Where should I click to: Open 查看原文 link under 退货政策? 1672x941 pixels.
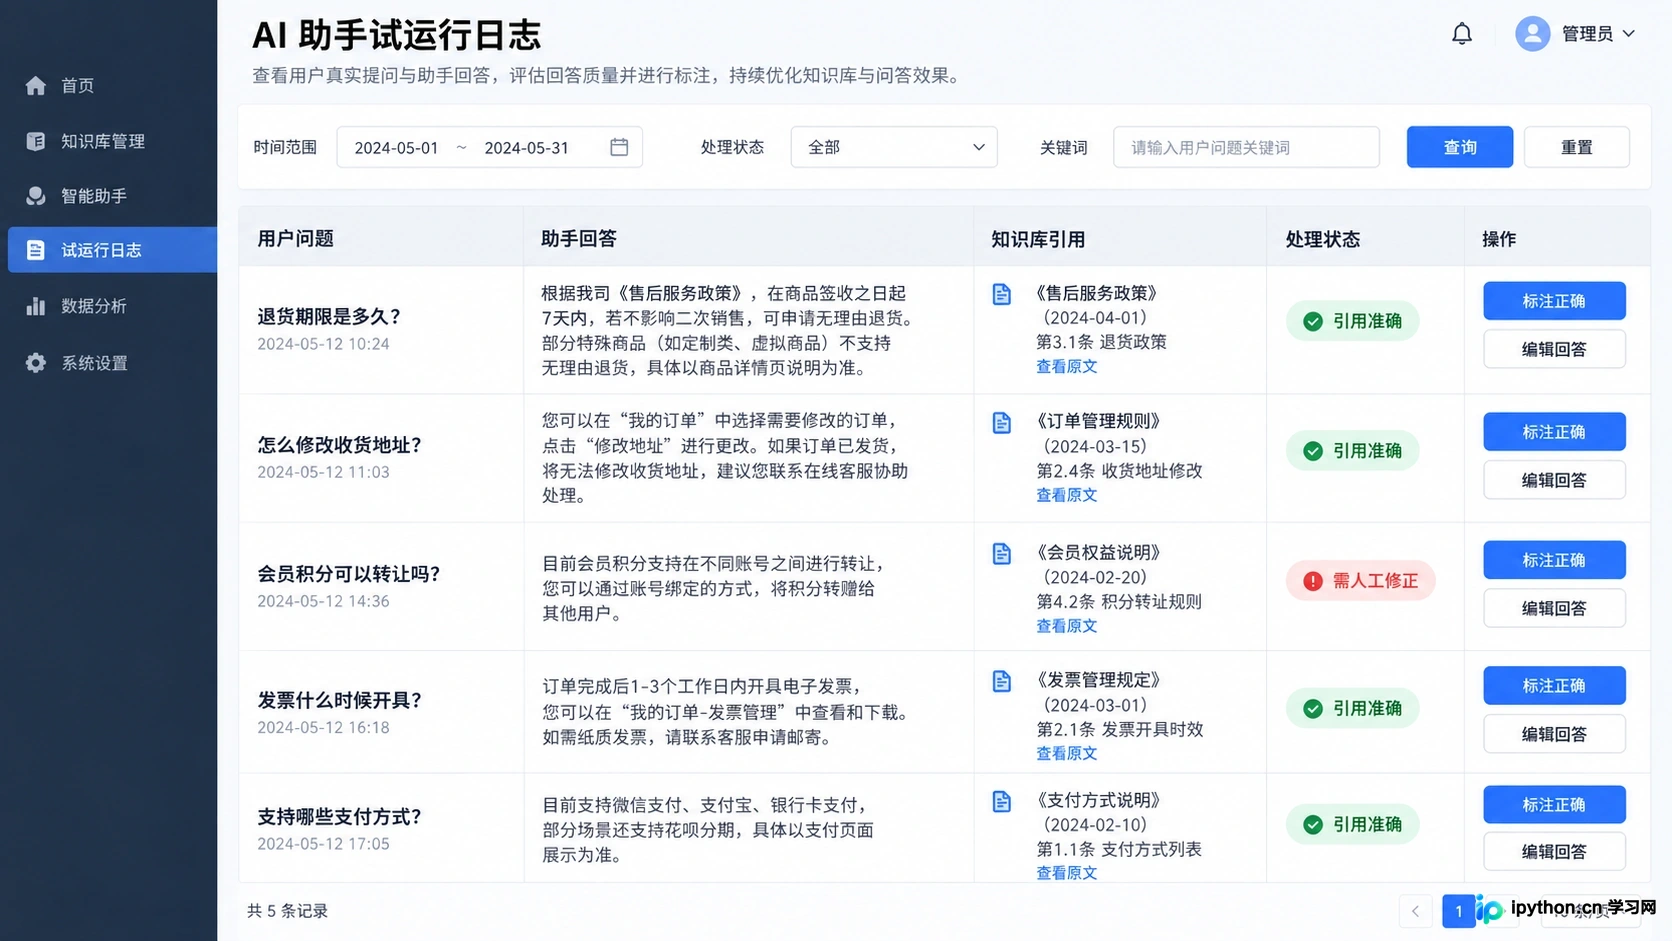(1066, 367)
